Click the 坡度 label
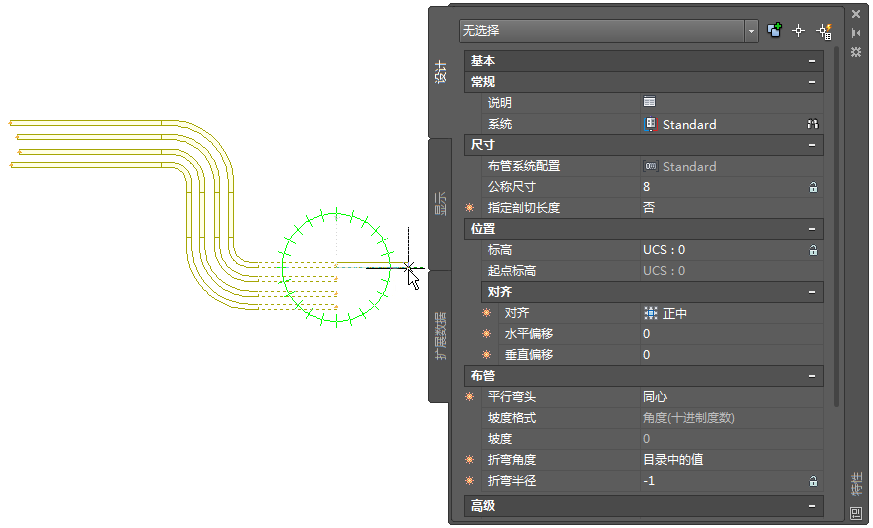Screen dimensions: 873x528 [x=500, y=439]
